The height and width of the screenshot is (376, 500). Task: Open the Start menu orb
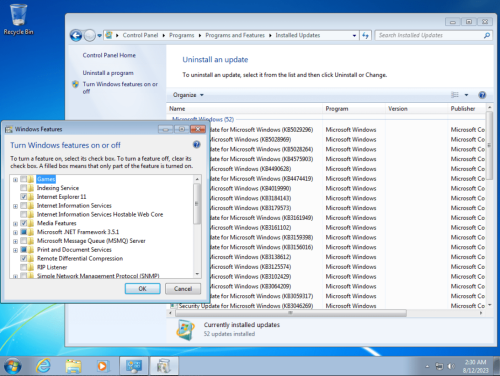[12, 366]
